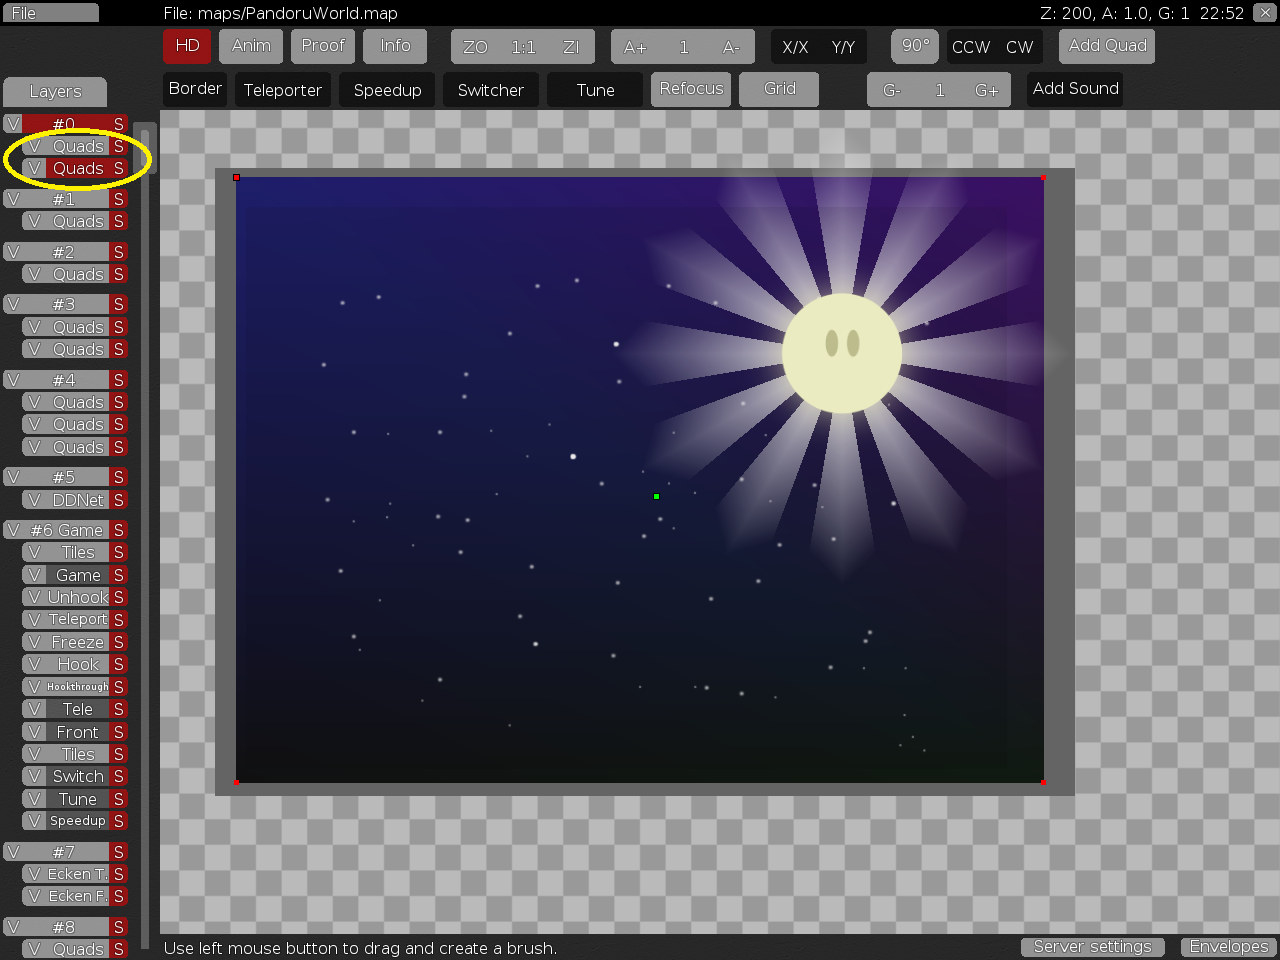Image resolution: width=1280 pixels, height=960 pixels.
Task: Toggle the Grid display
Action: pos(779,89)
